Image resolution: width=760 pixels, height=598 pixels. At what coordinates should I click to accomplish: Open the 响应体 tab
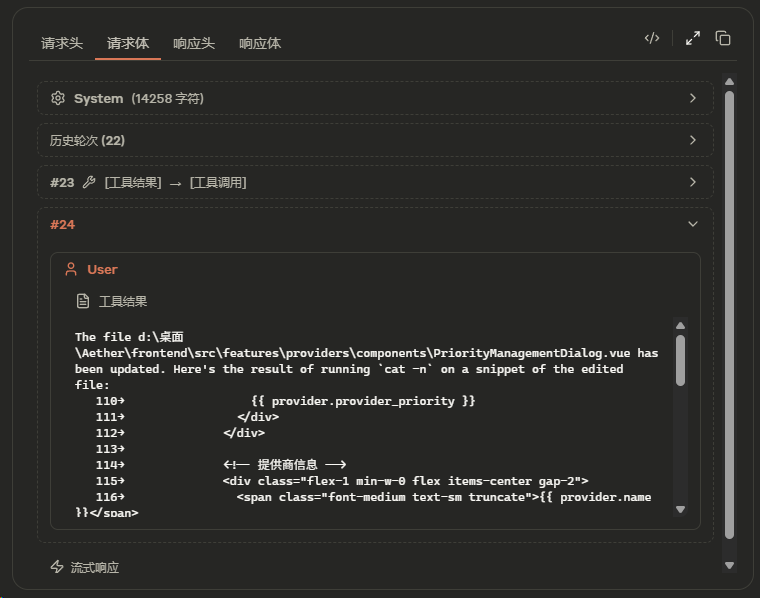(260, 43)
